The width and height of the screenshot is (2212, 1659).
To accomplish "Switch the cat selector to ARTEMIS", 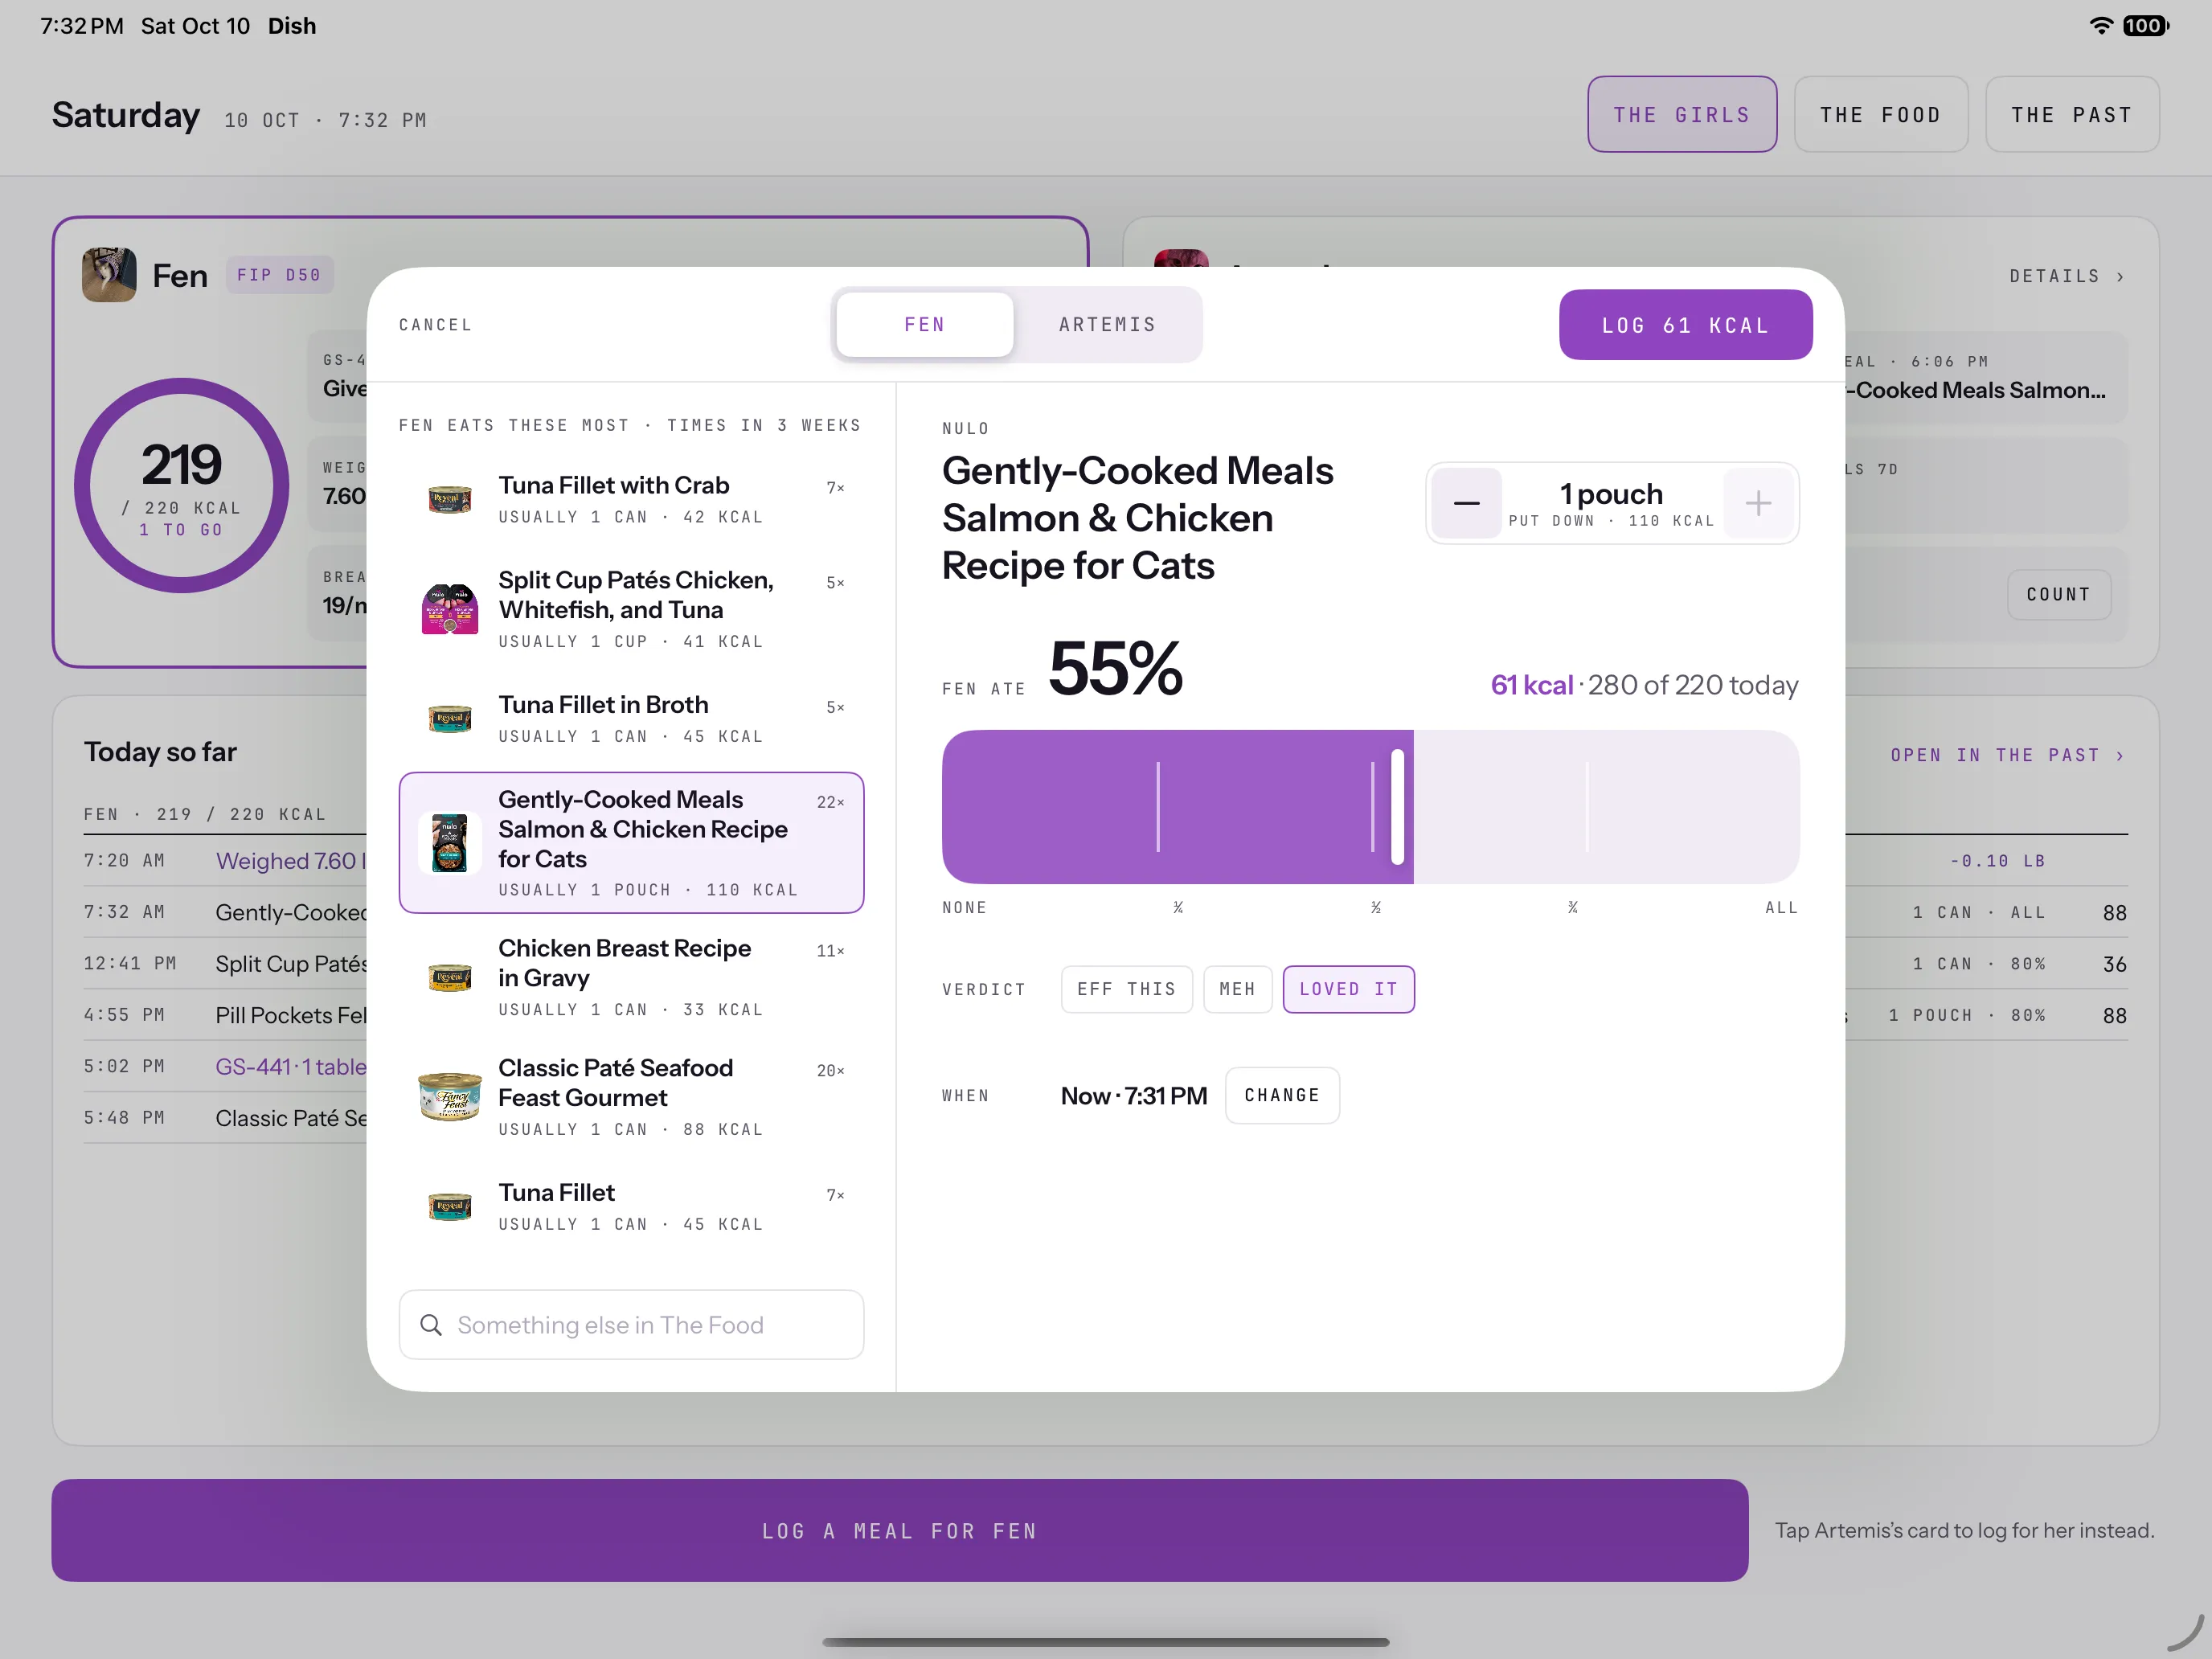I will pyautogui.click(x=1107, y=325).
